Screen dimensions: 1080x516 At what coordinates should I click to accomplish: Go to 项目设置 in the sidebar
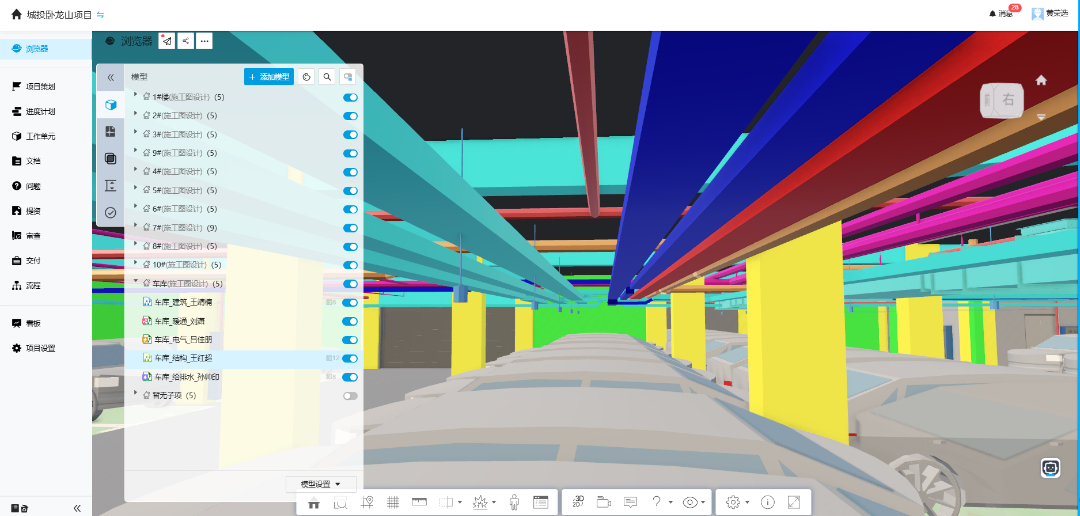[40, 348]
